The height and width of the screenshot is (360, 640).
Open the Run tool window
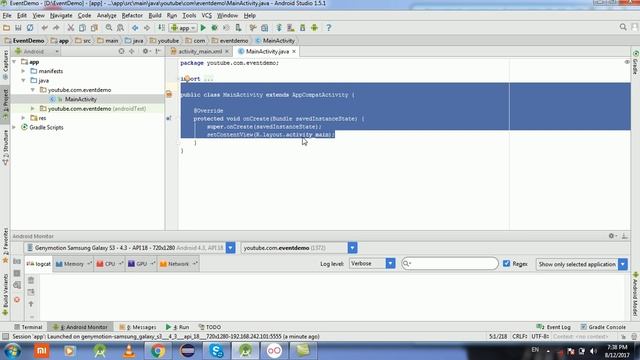point(178,327)
